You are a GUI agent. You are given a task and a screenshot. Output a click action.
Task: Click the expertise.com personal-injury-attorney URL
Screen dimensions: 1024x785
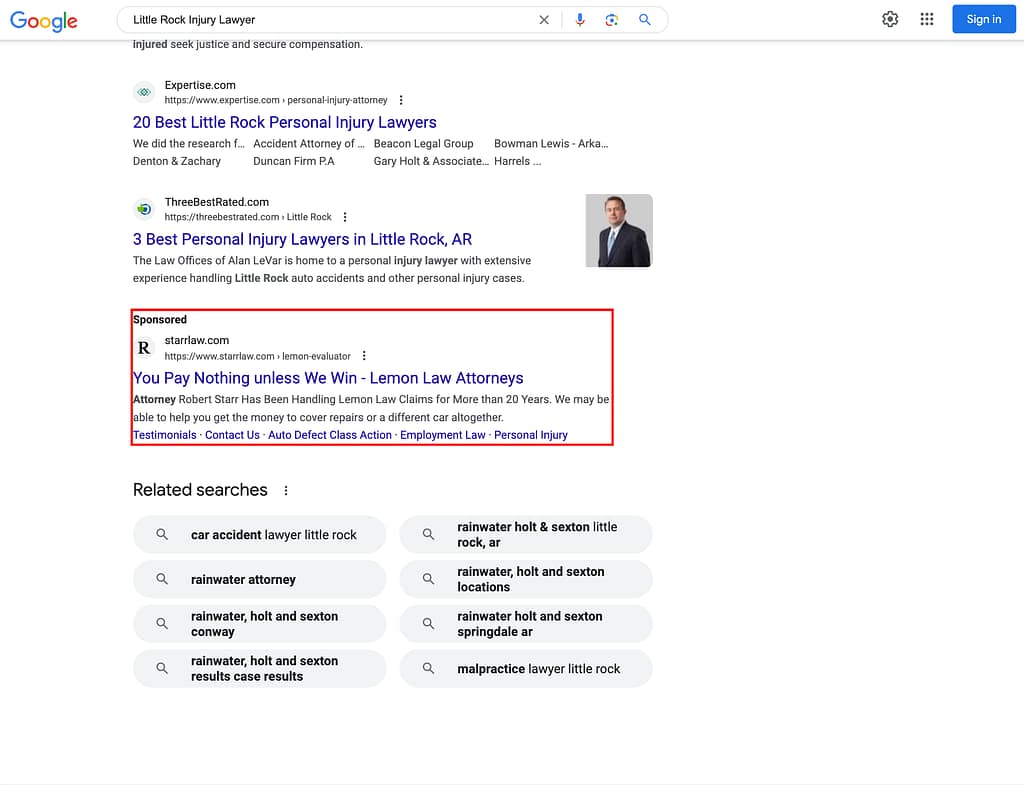[x=276, y=100]
